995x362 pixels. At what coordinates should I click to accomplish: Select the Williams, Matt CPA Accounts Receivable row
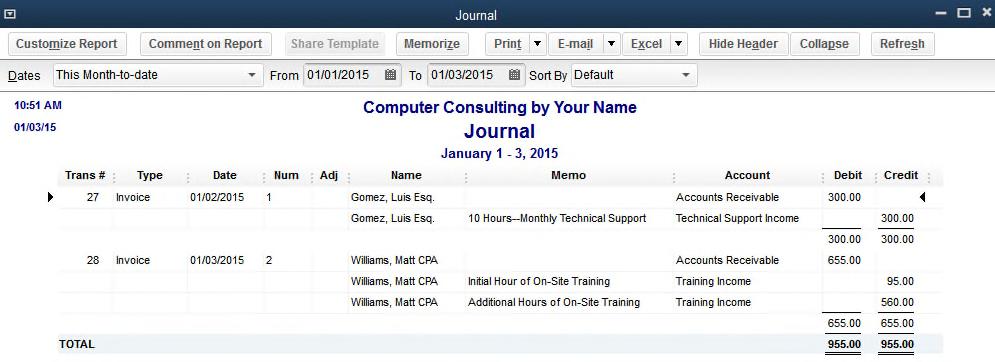pyautogui.click(x=500, y=260)
